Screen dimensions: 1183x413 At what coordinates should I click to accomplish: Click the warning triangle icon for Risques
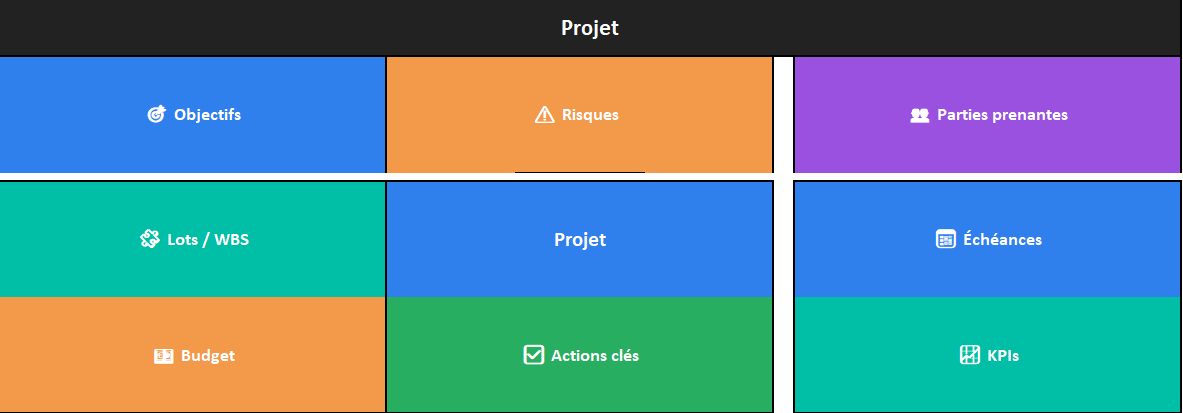click(x=544, y=115)
